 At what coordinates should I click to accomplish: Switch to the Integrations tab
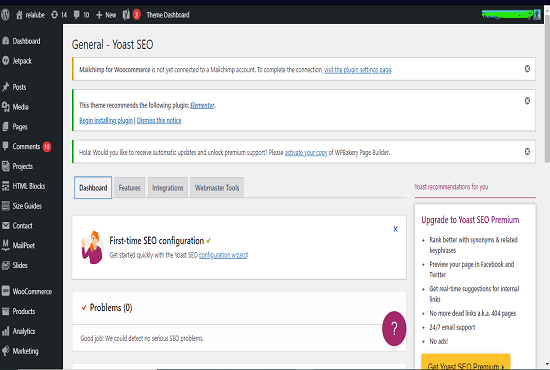tap(168, 188)
